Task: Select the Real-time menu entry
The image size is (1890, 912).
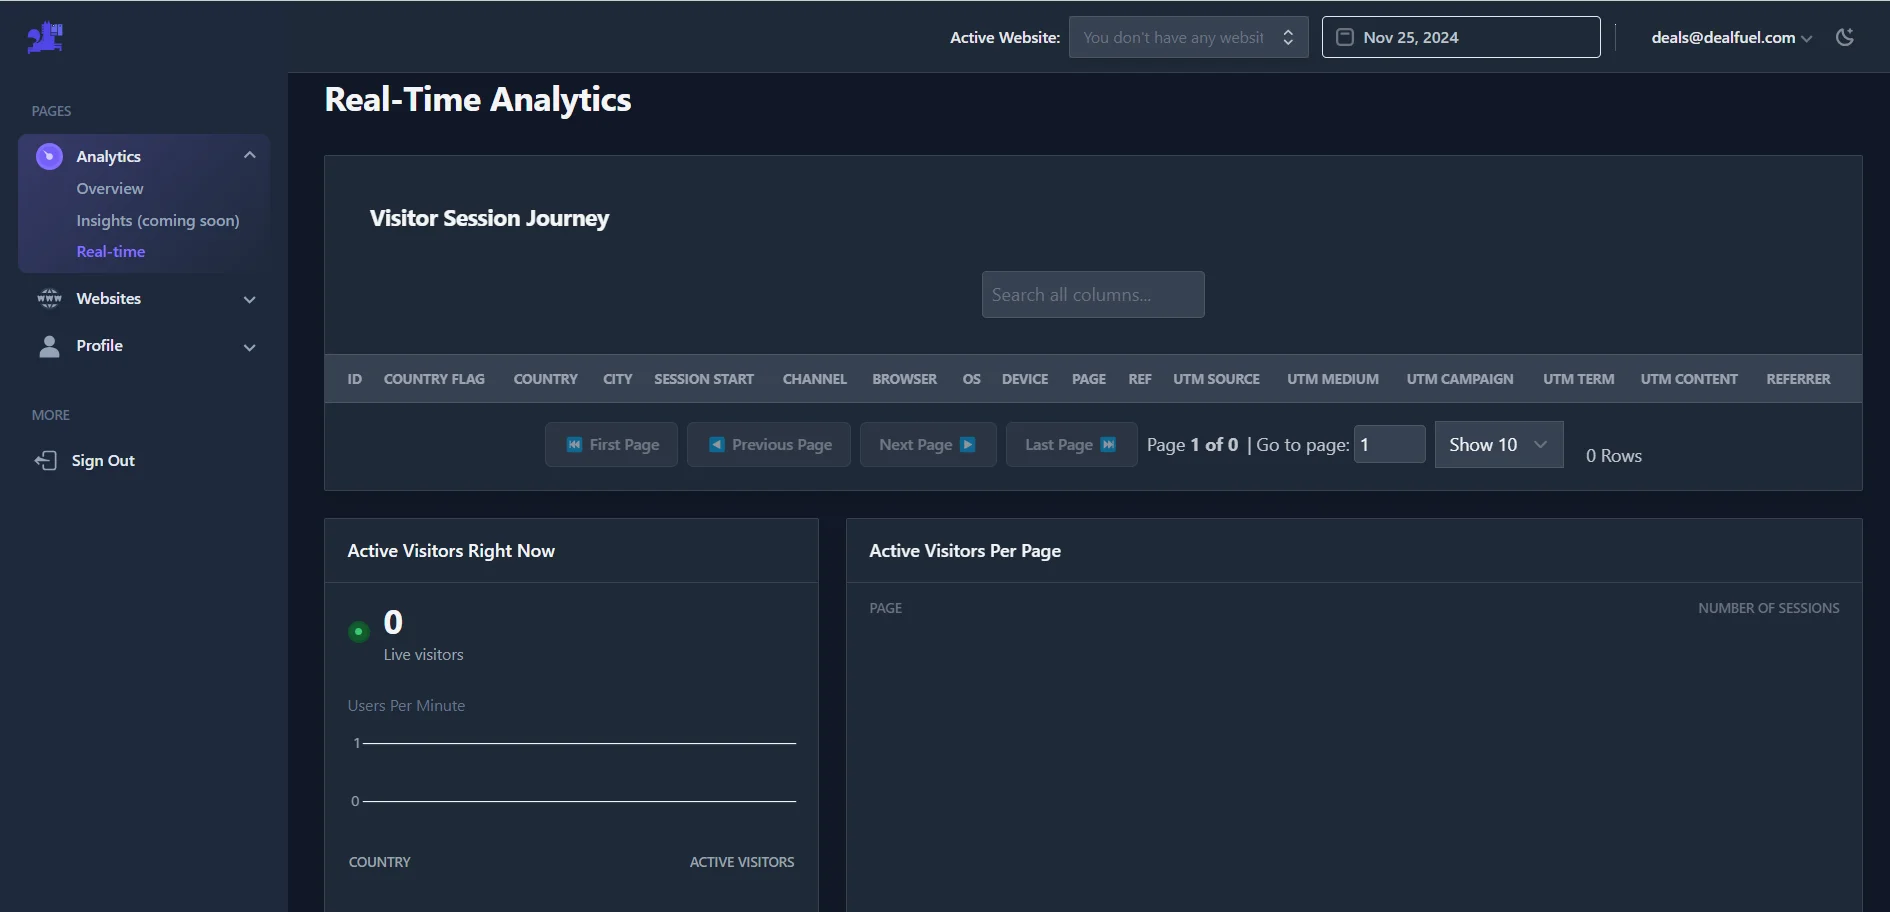Action: coord(110,251)
